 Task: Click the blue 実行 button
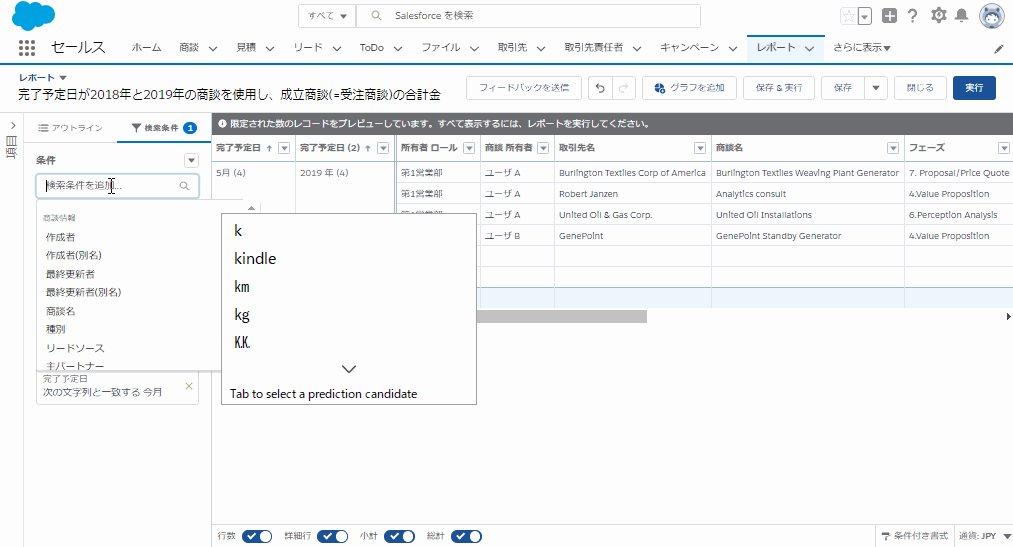point(974,88)
